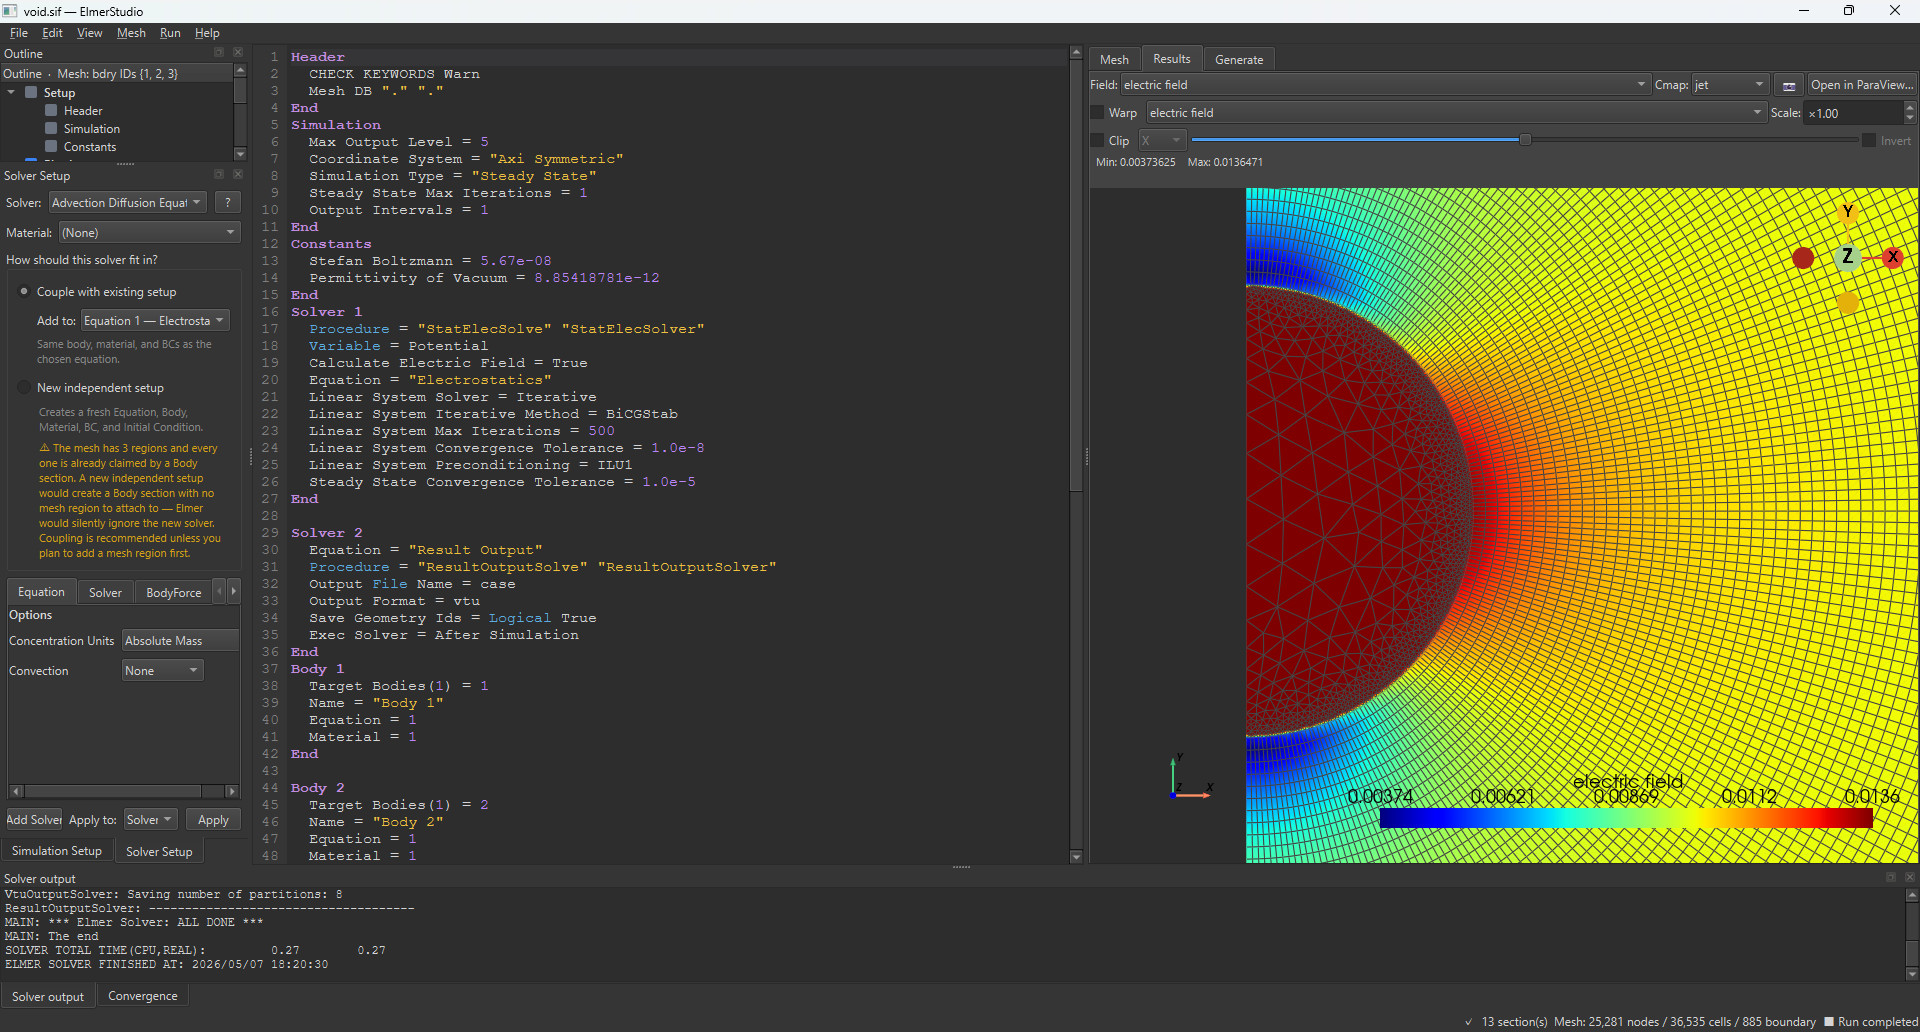Image resolution: width=1920 pixels, height=1032 pixels.
Task: Switch to the Convergence tab
Action: 142,996
